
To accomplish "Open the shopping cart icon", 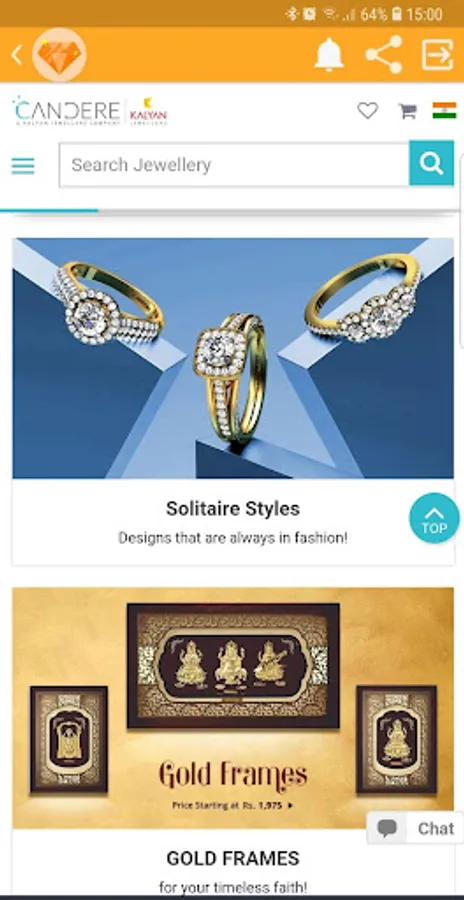I will 407,110.
